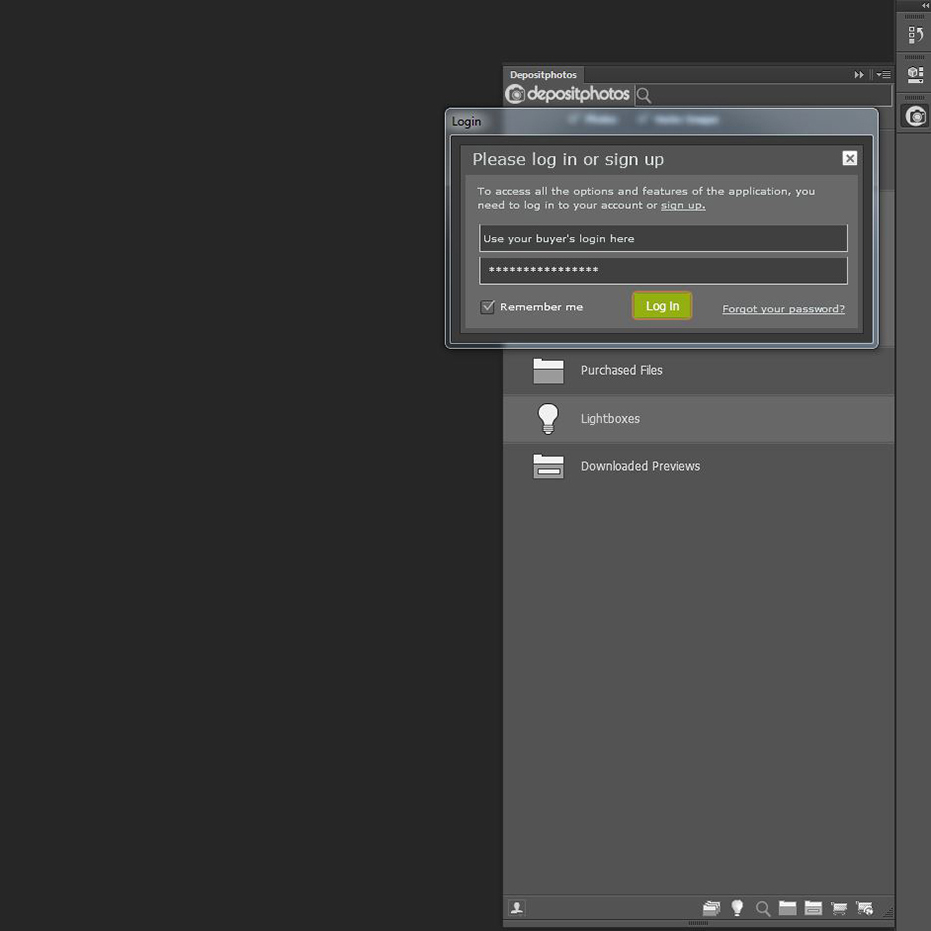Screen dimensions: 931x931
Task: Click the lightbulb icon in bottom bar
Action: [x=737, y=907]
